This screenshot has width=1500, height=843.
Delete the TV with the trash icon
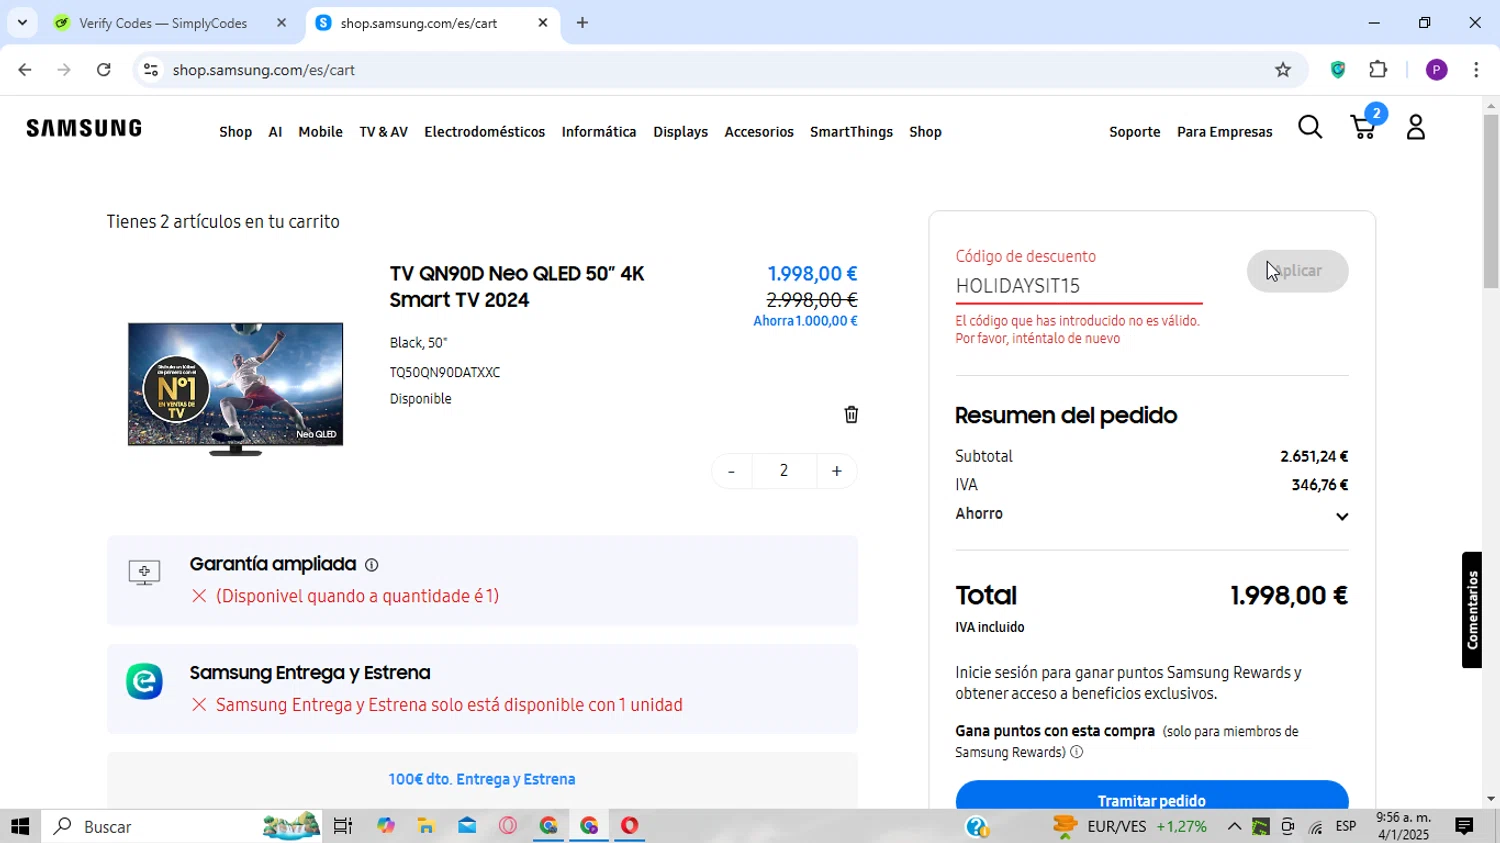pos(851,414)
